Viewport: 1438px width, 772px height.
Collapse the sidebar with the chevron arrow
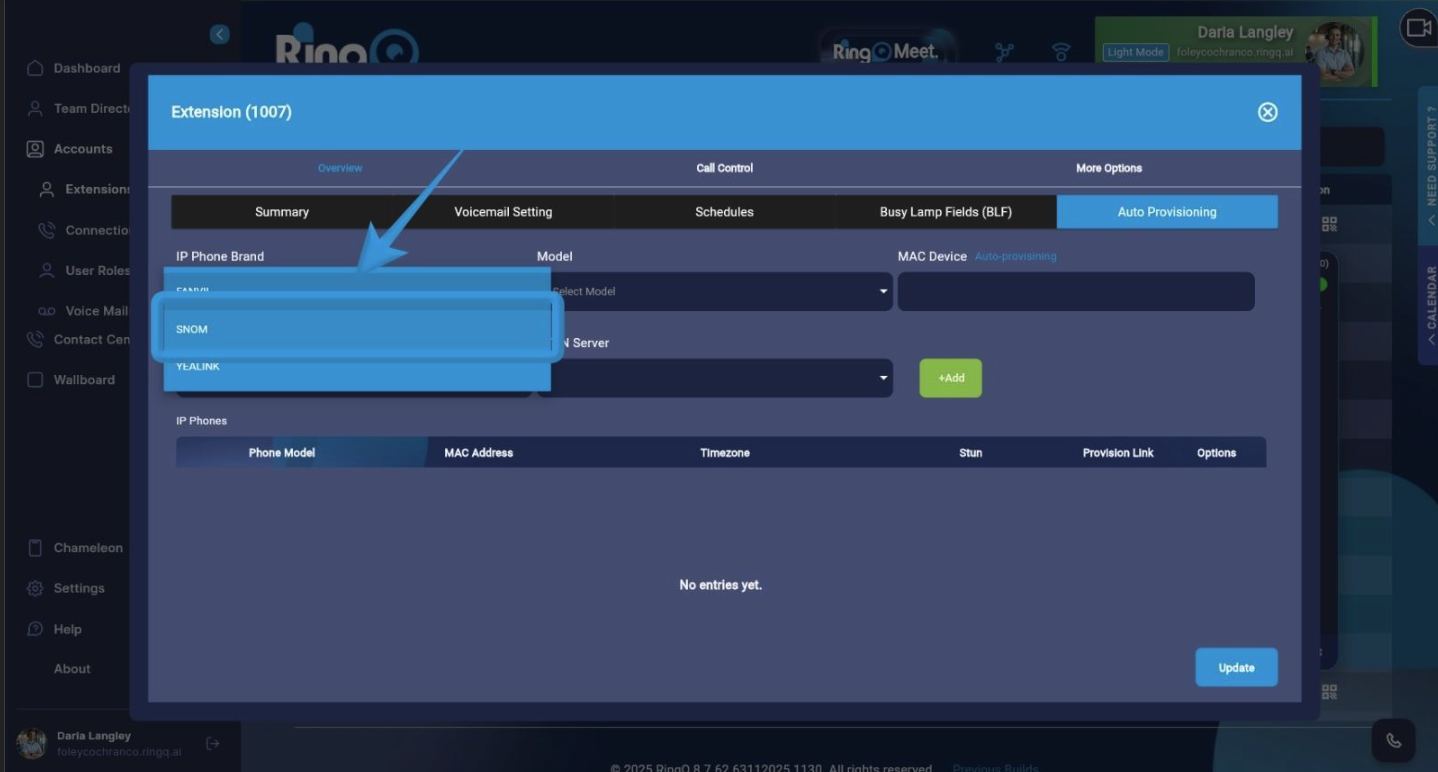(x=219, y=33)
